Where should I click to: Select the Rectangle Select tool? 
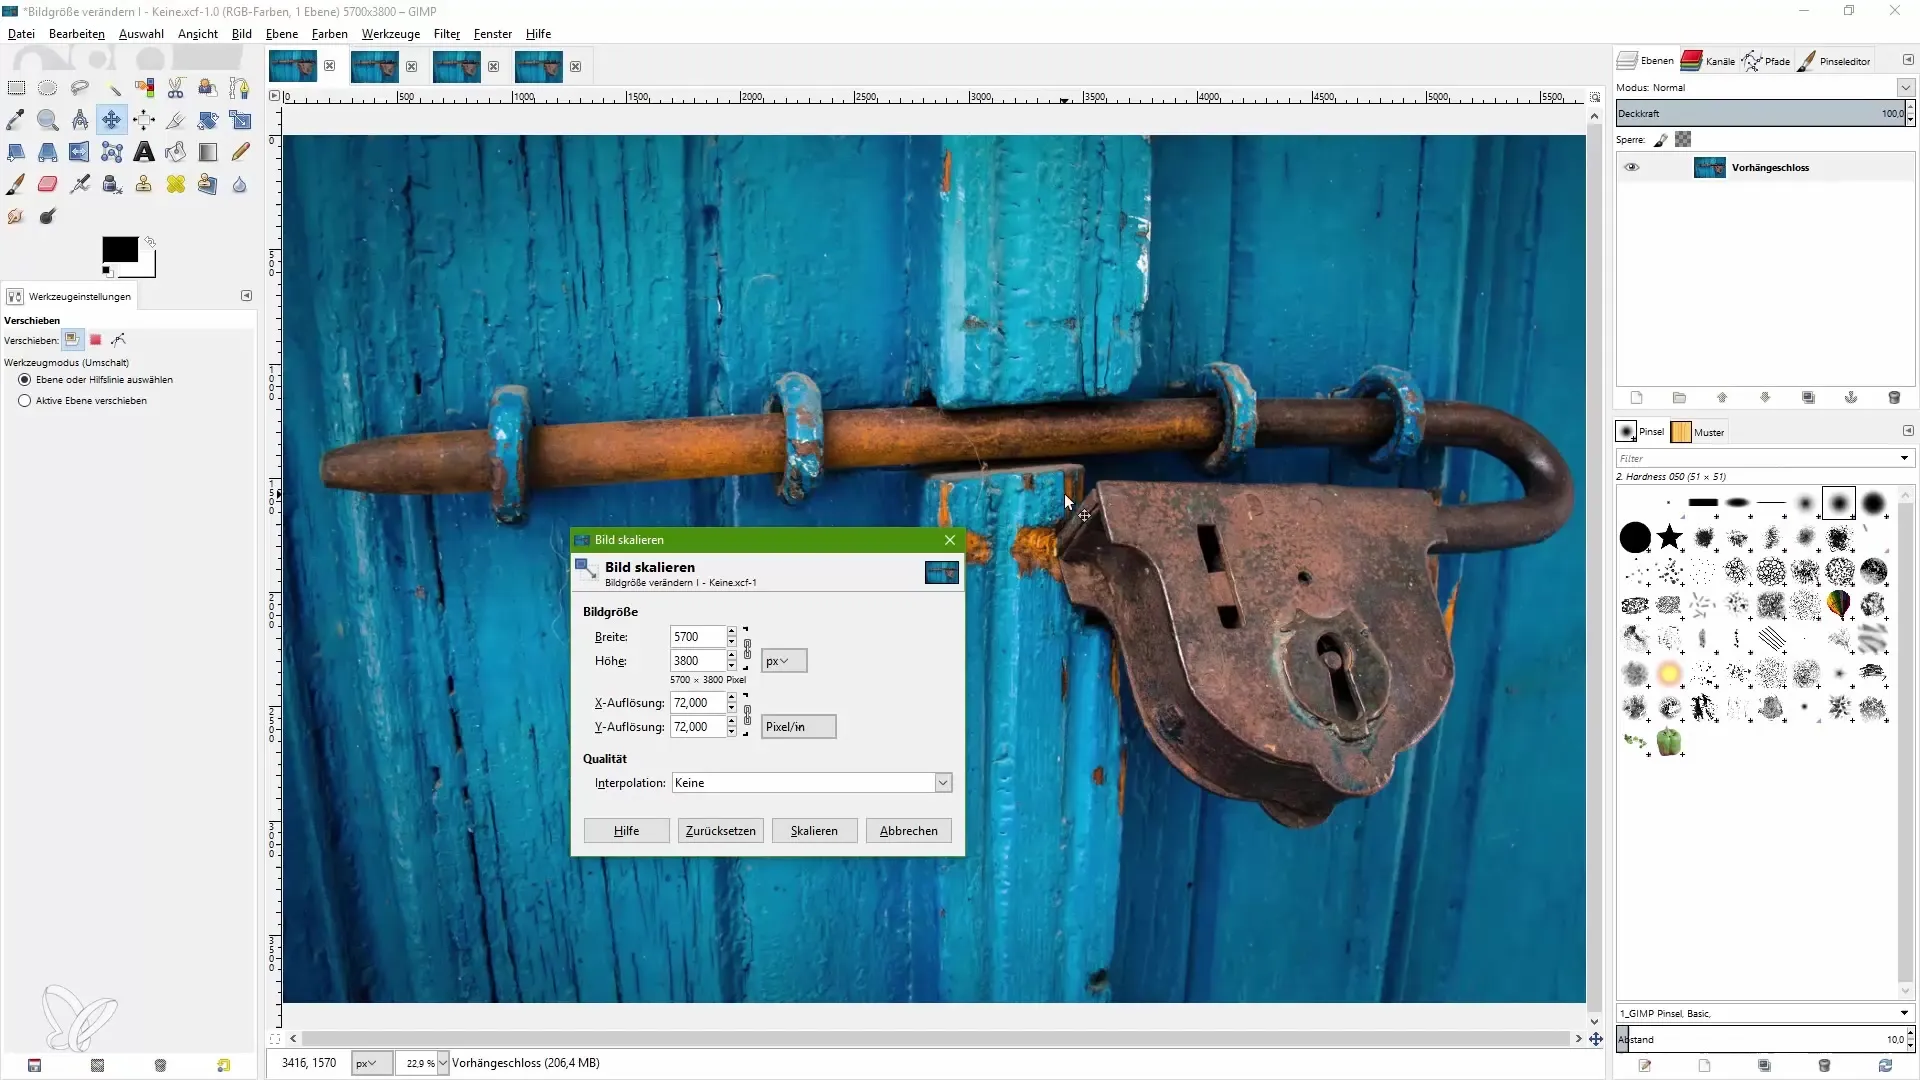pyautogui.click(x=16, y=88)
